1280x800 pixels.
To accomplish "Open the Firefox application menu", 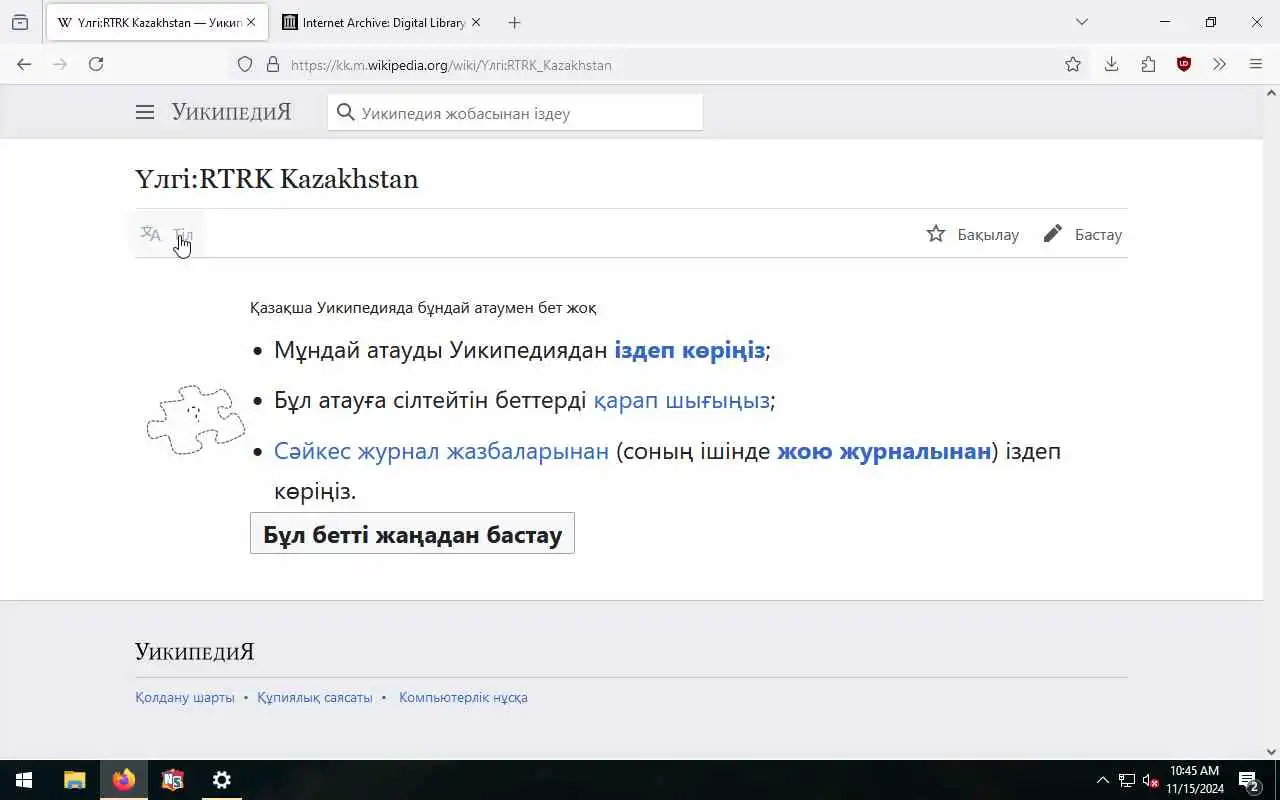I will tap(1256, 64).
